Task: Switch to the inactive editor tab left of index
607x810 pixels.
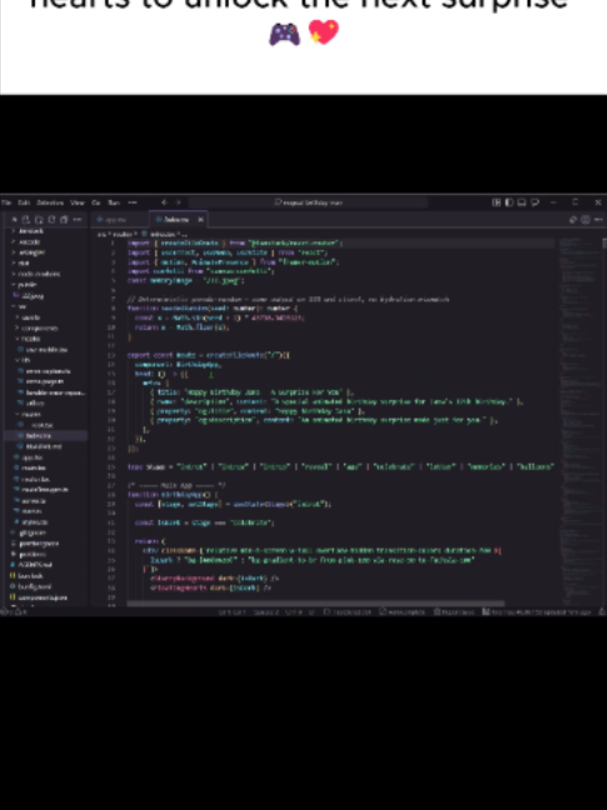Action: [119, 220]
